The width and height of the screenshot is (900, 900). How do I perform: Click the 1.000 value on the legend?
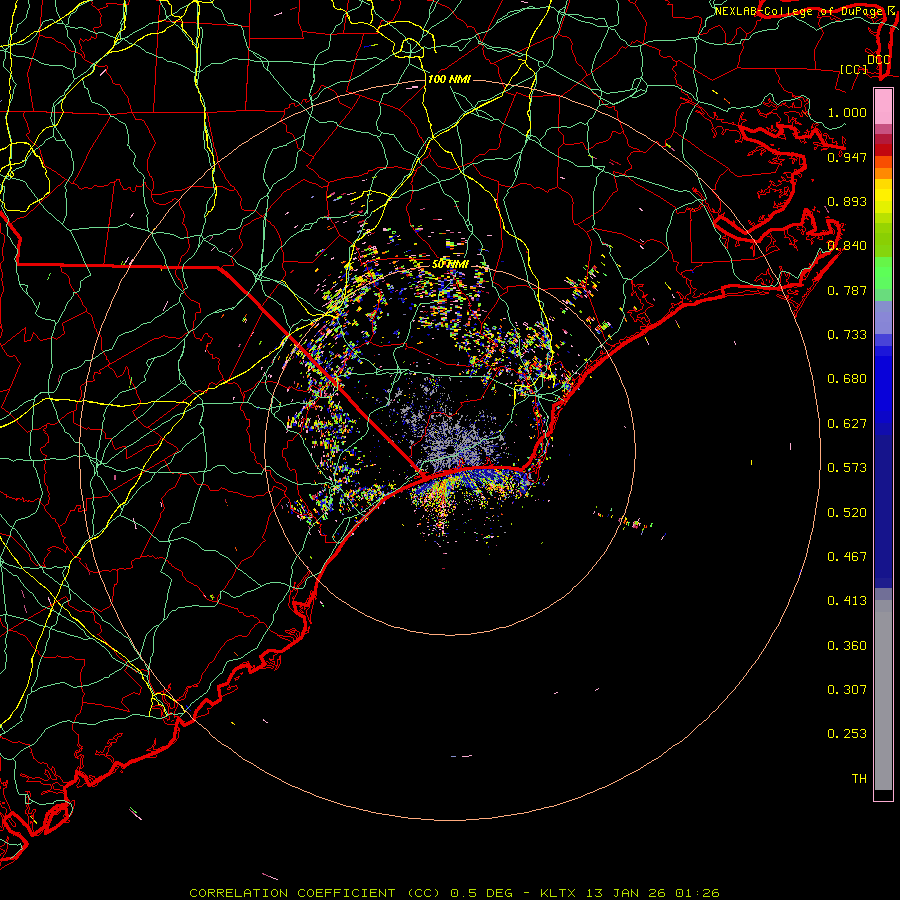pyautogui.click(x=847, y=112)
